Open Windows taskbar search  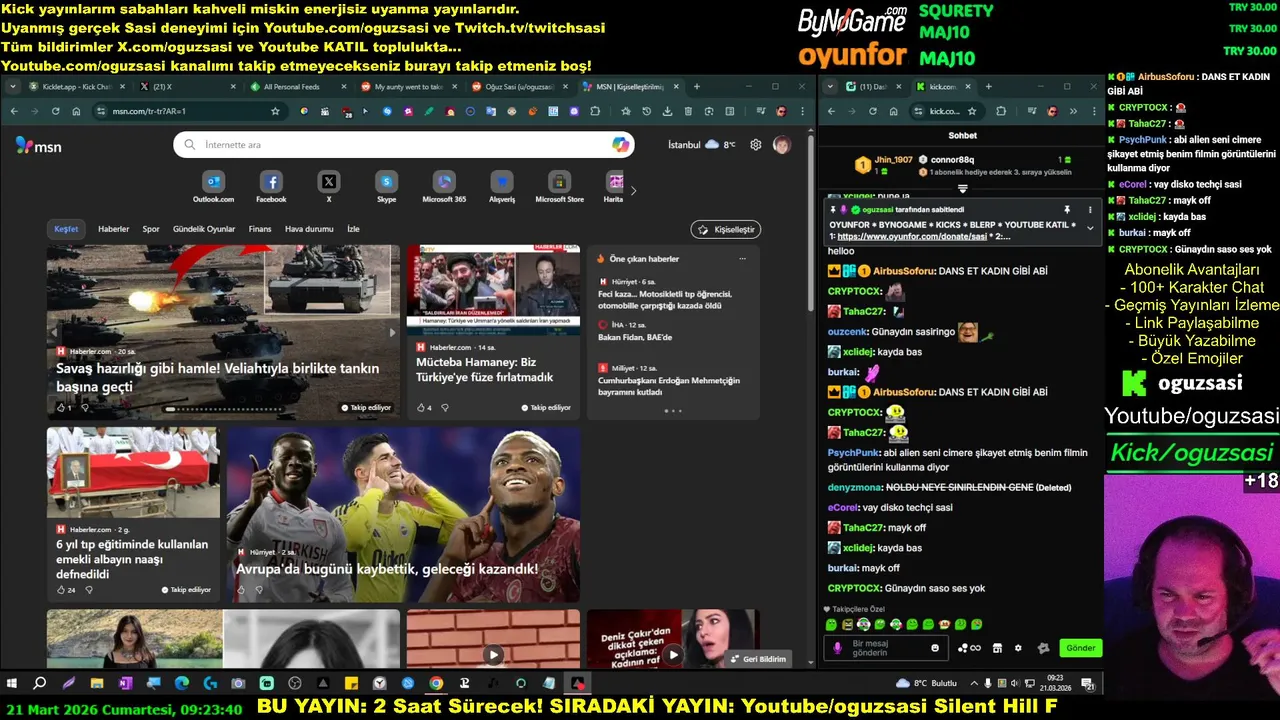tap(40, 684)
